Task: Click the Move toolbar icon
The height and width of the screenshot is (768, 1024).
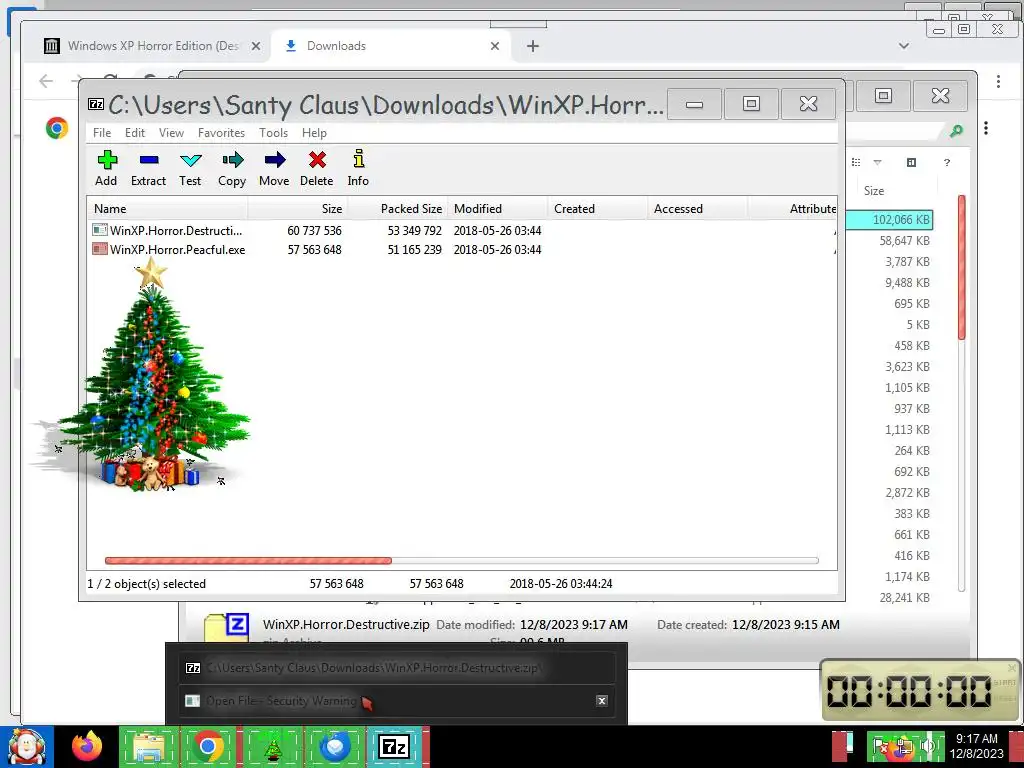Action: point(274,168)
